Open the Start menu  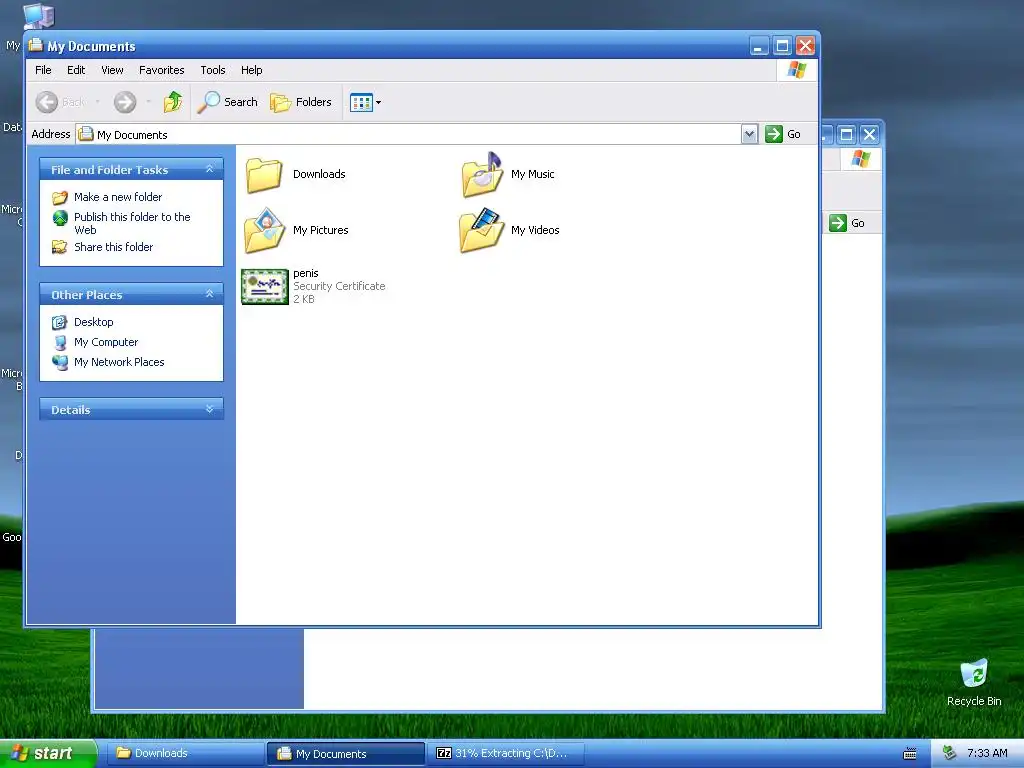tap(47, 753)
